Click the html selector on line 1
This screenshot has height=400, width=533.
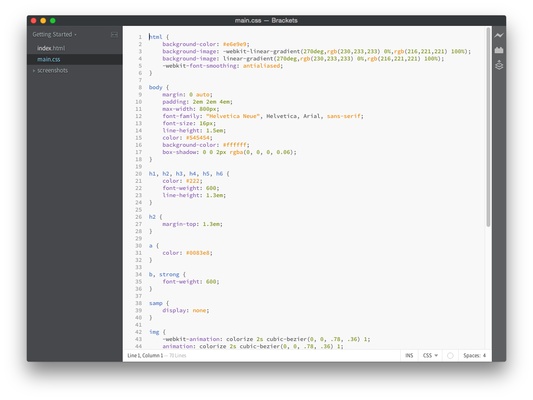(x=156, y=37)
